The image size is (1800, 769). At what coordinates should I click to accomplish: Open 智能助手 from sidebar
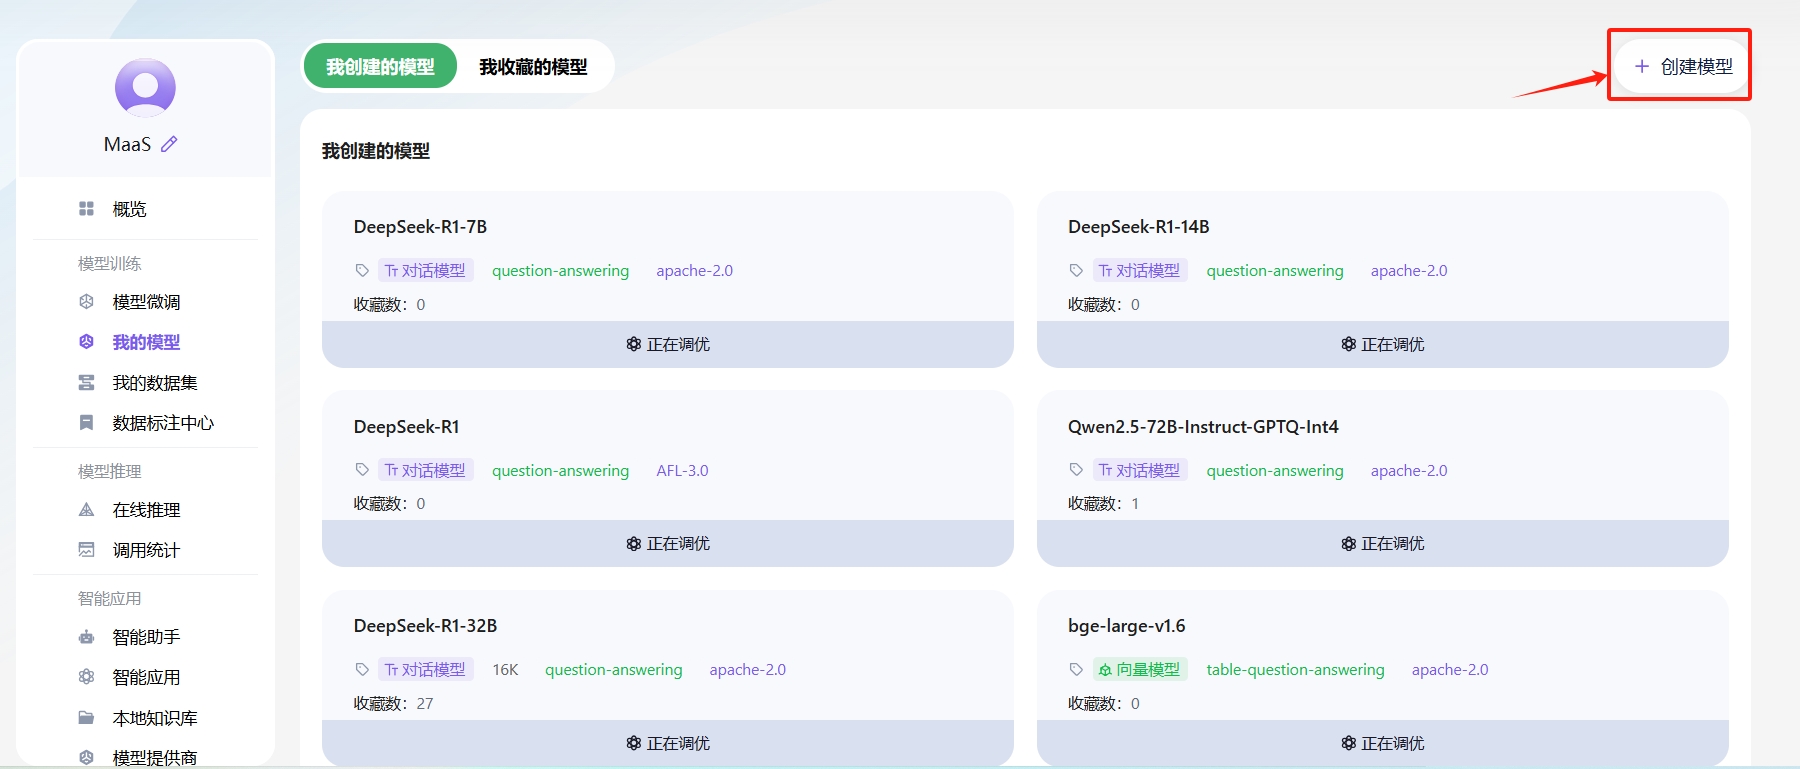coord(145,636)
